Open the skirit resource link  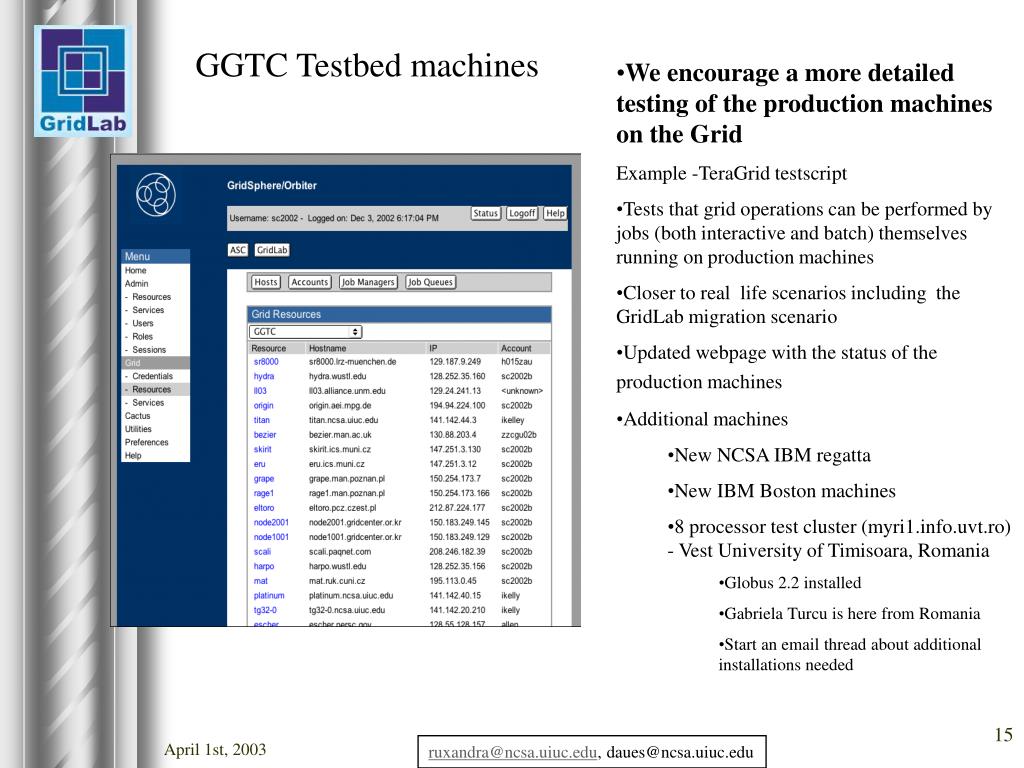tap(263, 449)
